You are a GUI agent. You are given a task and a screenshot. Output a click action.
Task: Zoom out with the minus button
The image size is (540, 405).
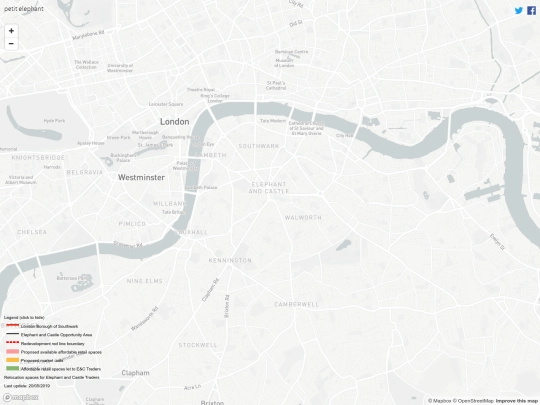coord(11,44)
